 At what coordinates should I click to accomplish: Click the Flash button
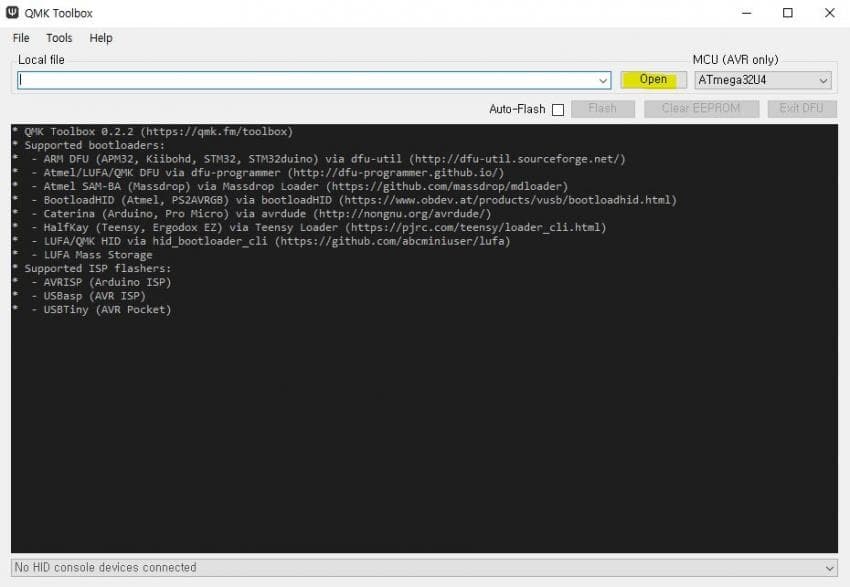(603, 108)
